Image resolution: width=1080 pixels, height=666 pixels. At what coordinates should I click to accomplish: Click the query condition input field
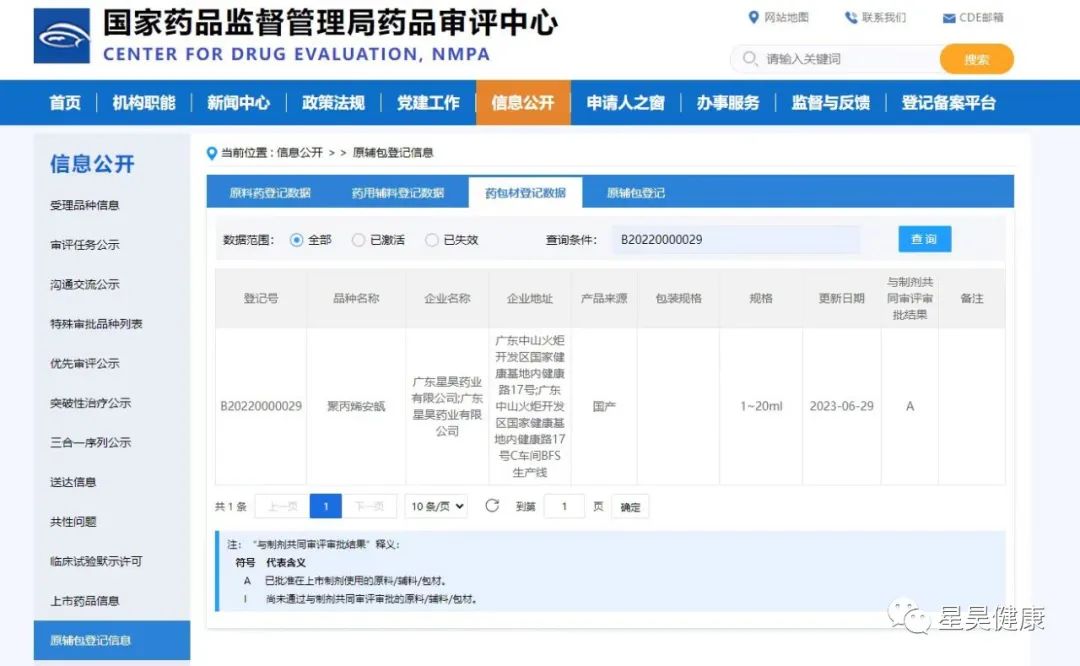[x=735, y=240]
